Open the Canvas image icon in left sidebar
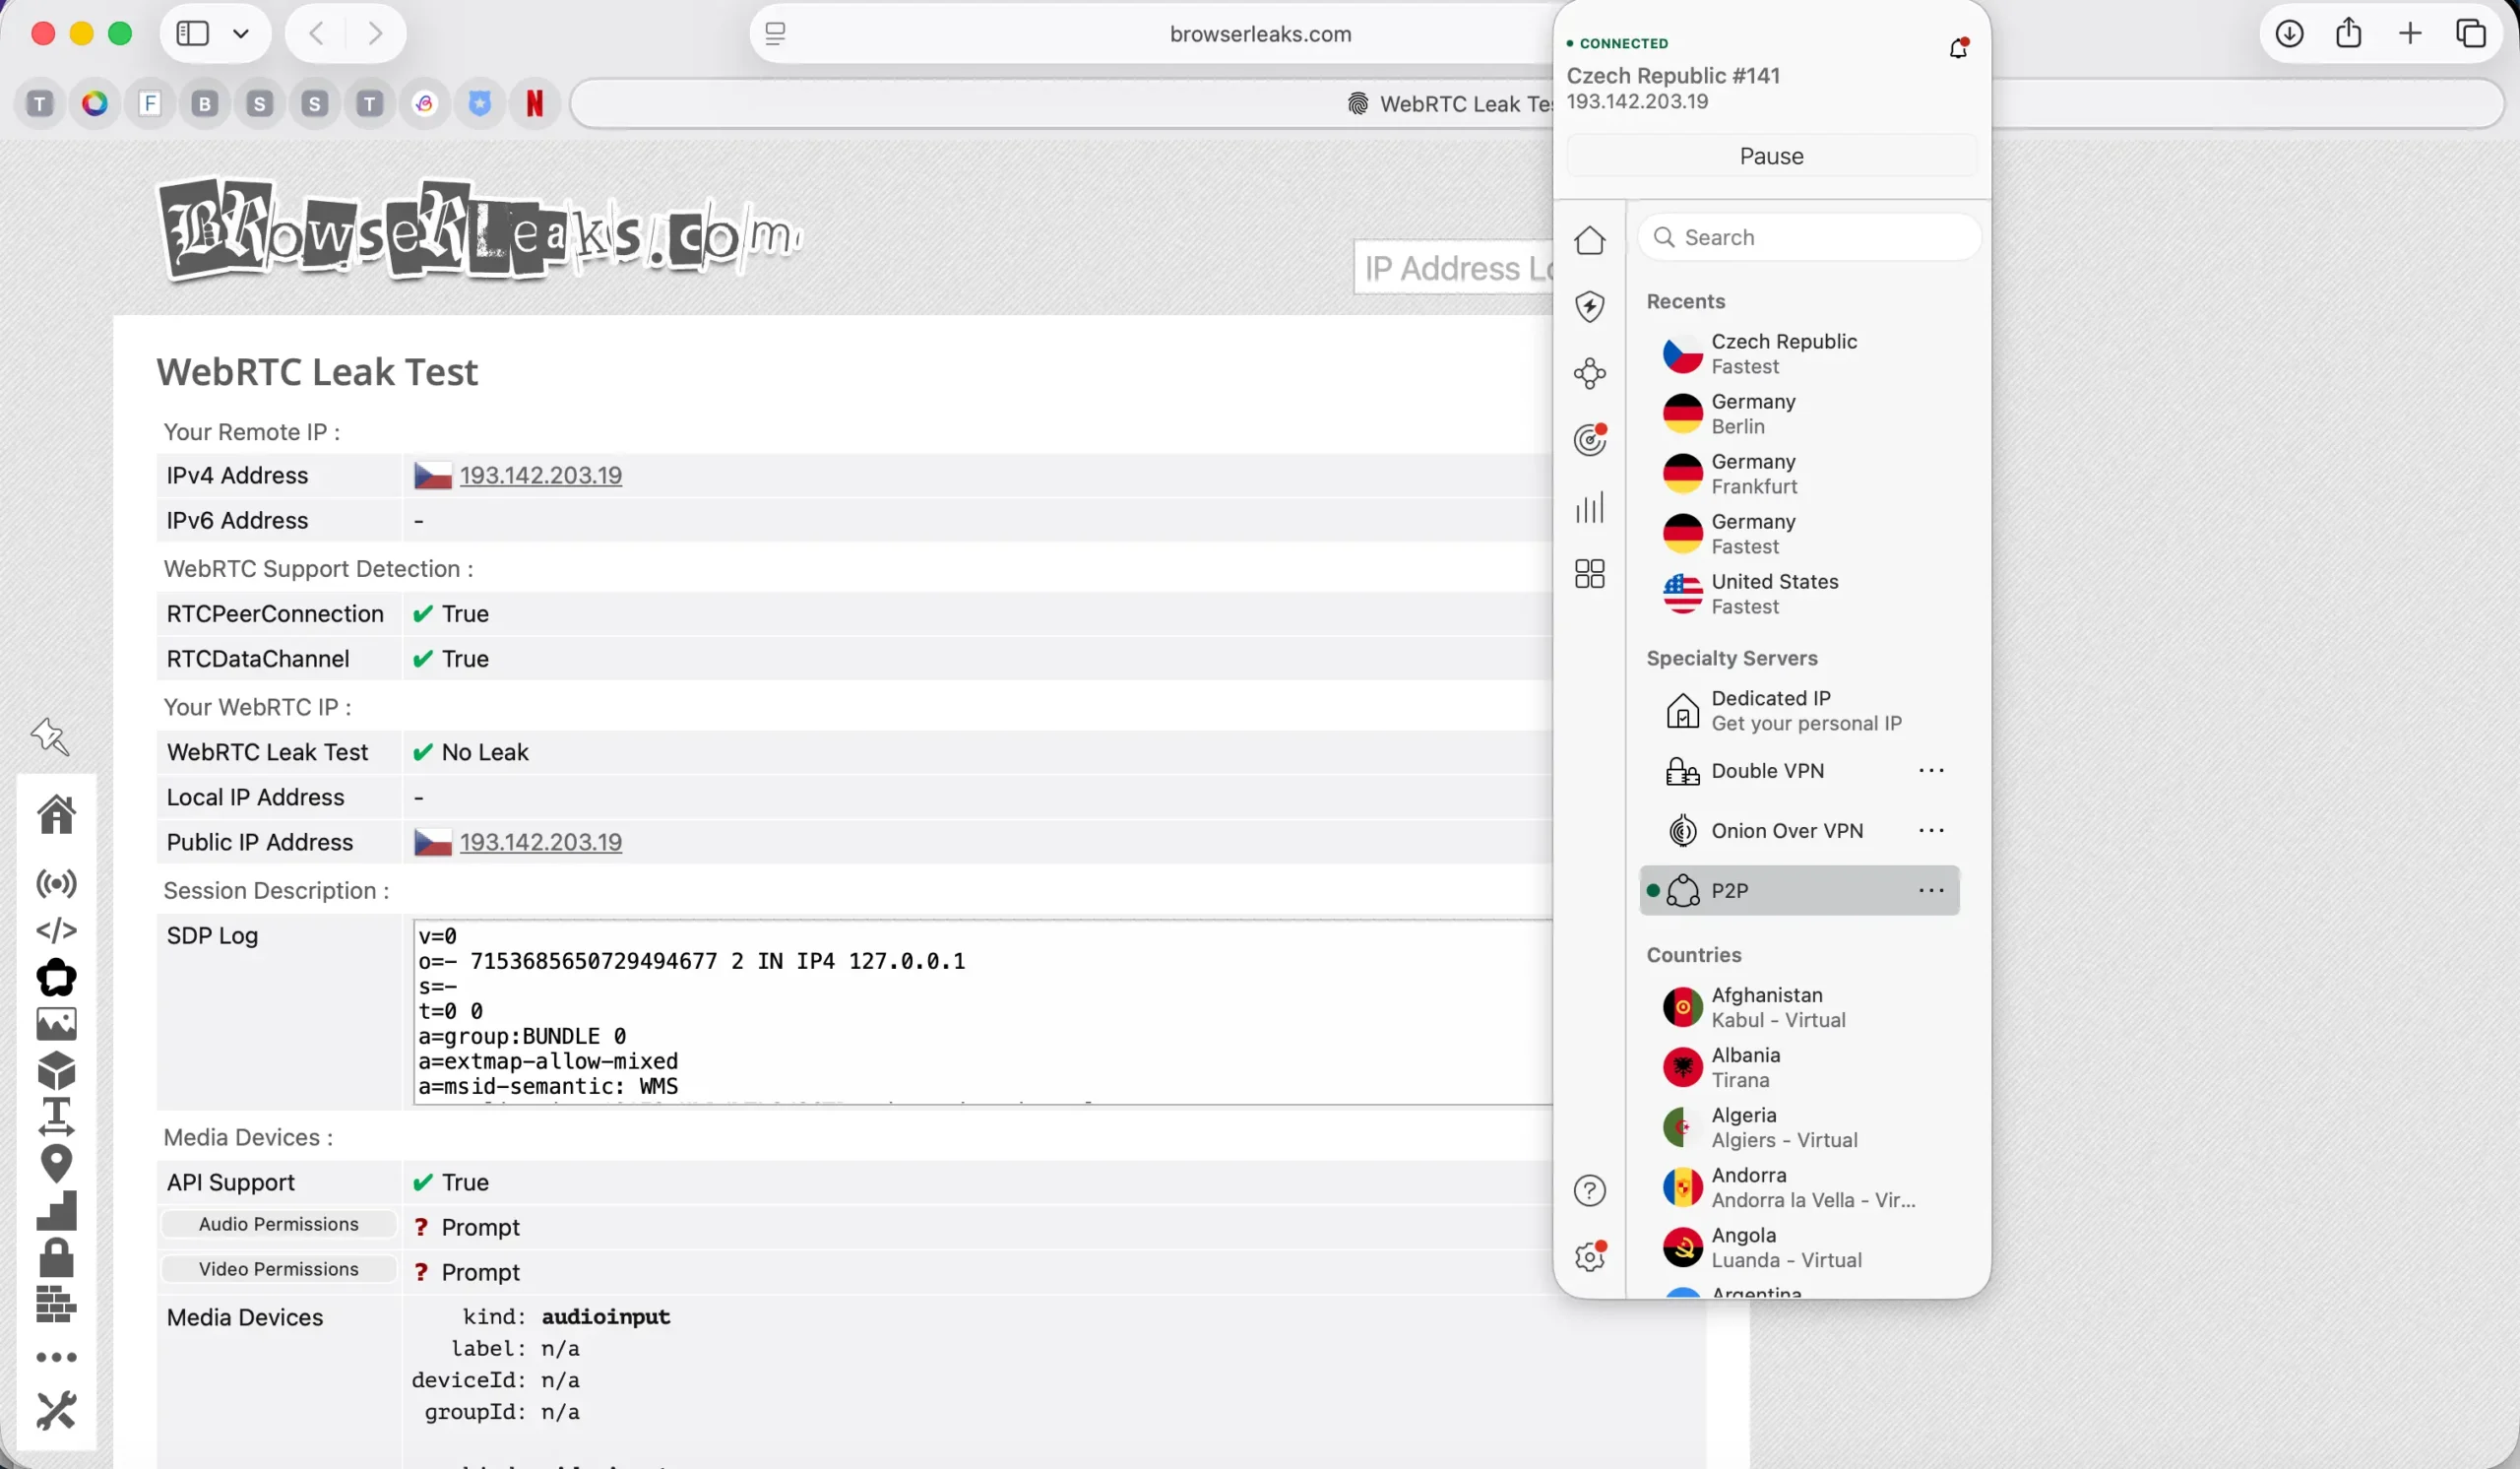Viewport: 2520px width, 1469px height. click(x=57, y=1023)
